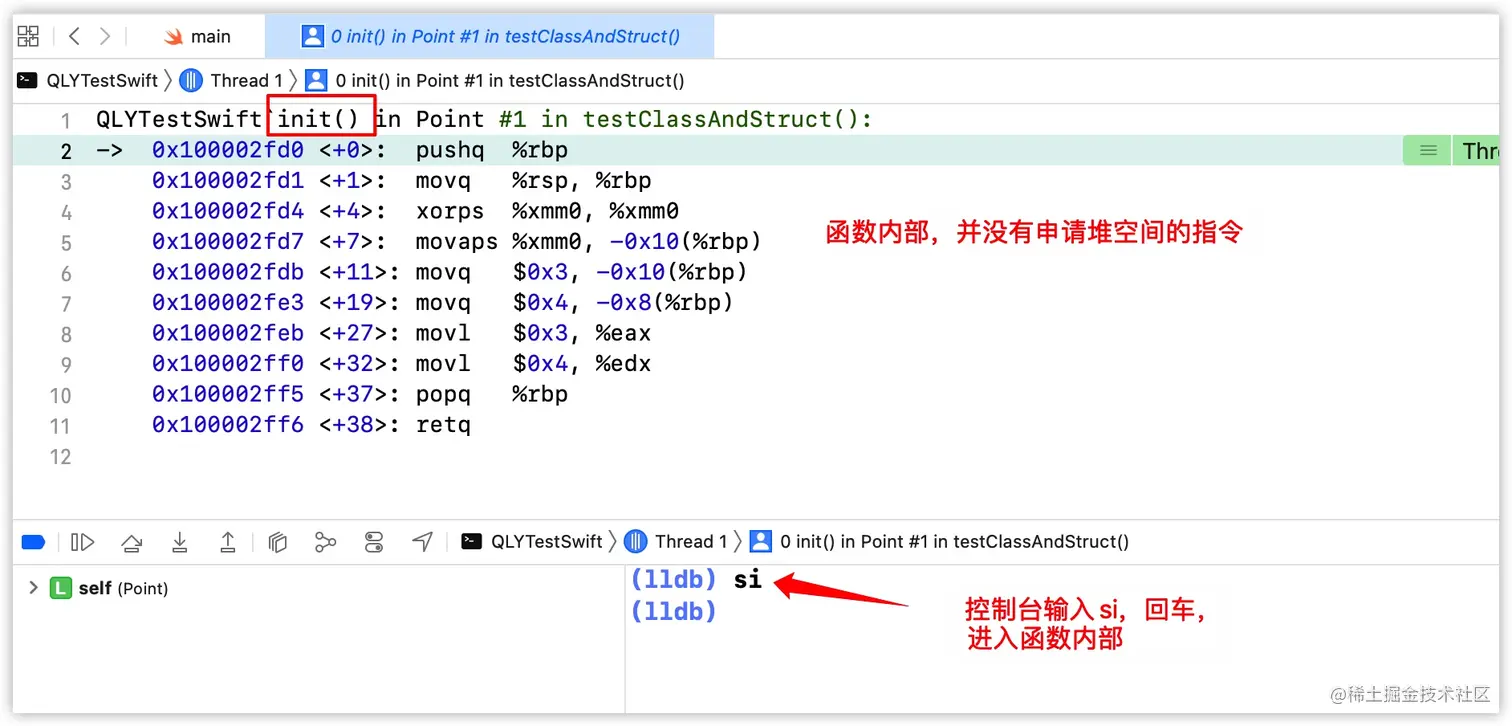The width and height of the screenshot is (1512, 726).
Task: Go forward with the right chevron
Action: (x=105, y=37)
